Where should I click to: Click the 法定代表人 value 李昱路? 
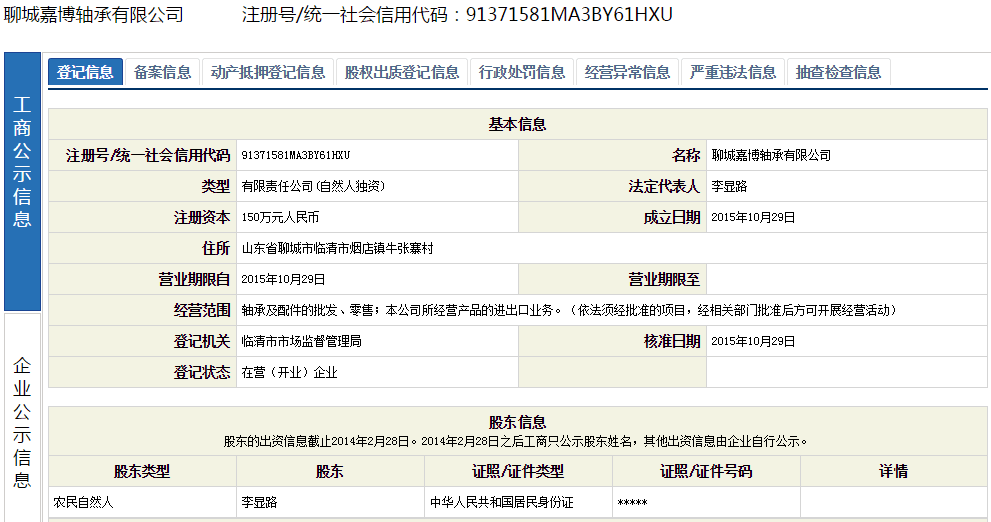729,187
